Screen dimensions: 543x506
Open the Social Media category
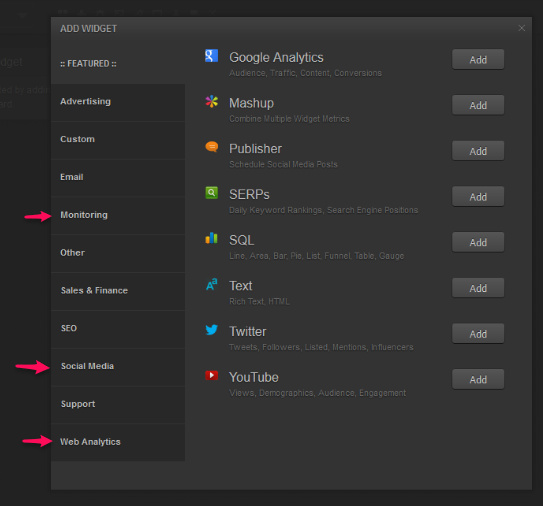[118, 366]
